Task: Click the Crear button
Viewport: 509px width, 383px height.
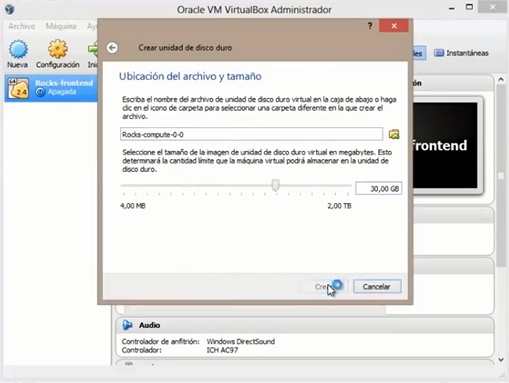Action: [x=325, y=287]
